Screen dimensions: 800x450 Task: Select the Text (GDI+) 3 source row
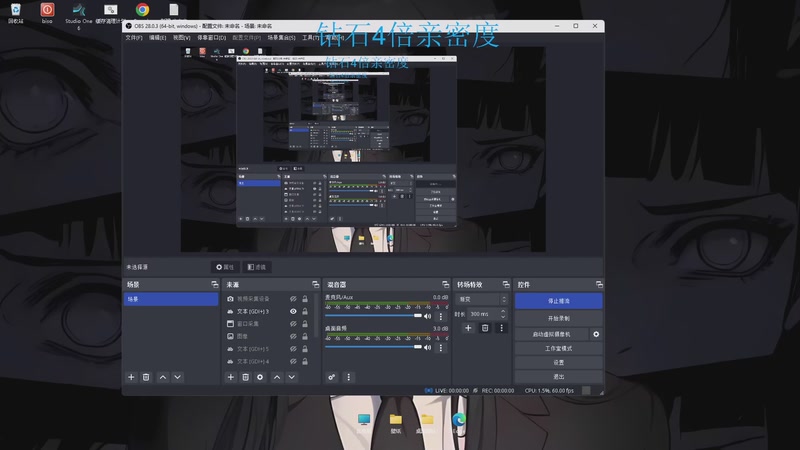(268, 311)
